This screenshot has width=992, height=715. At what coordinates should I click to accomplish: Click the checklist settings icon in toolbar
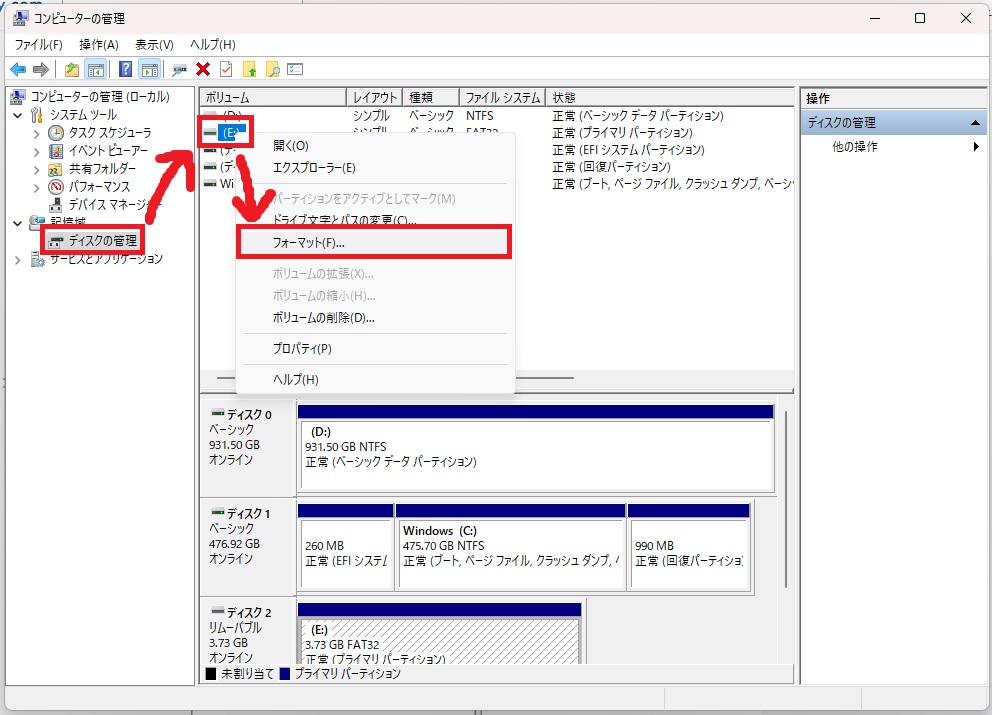coord(295,69)
